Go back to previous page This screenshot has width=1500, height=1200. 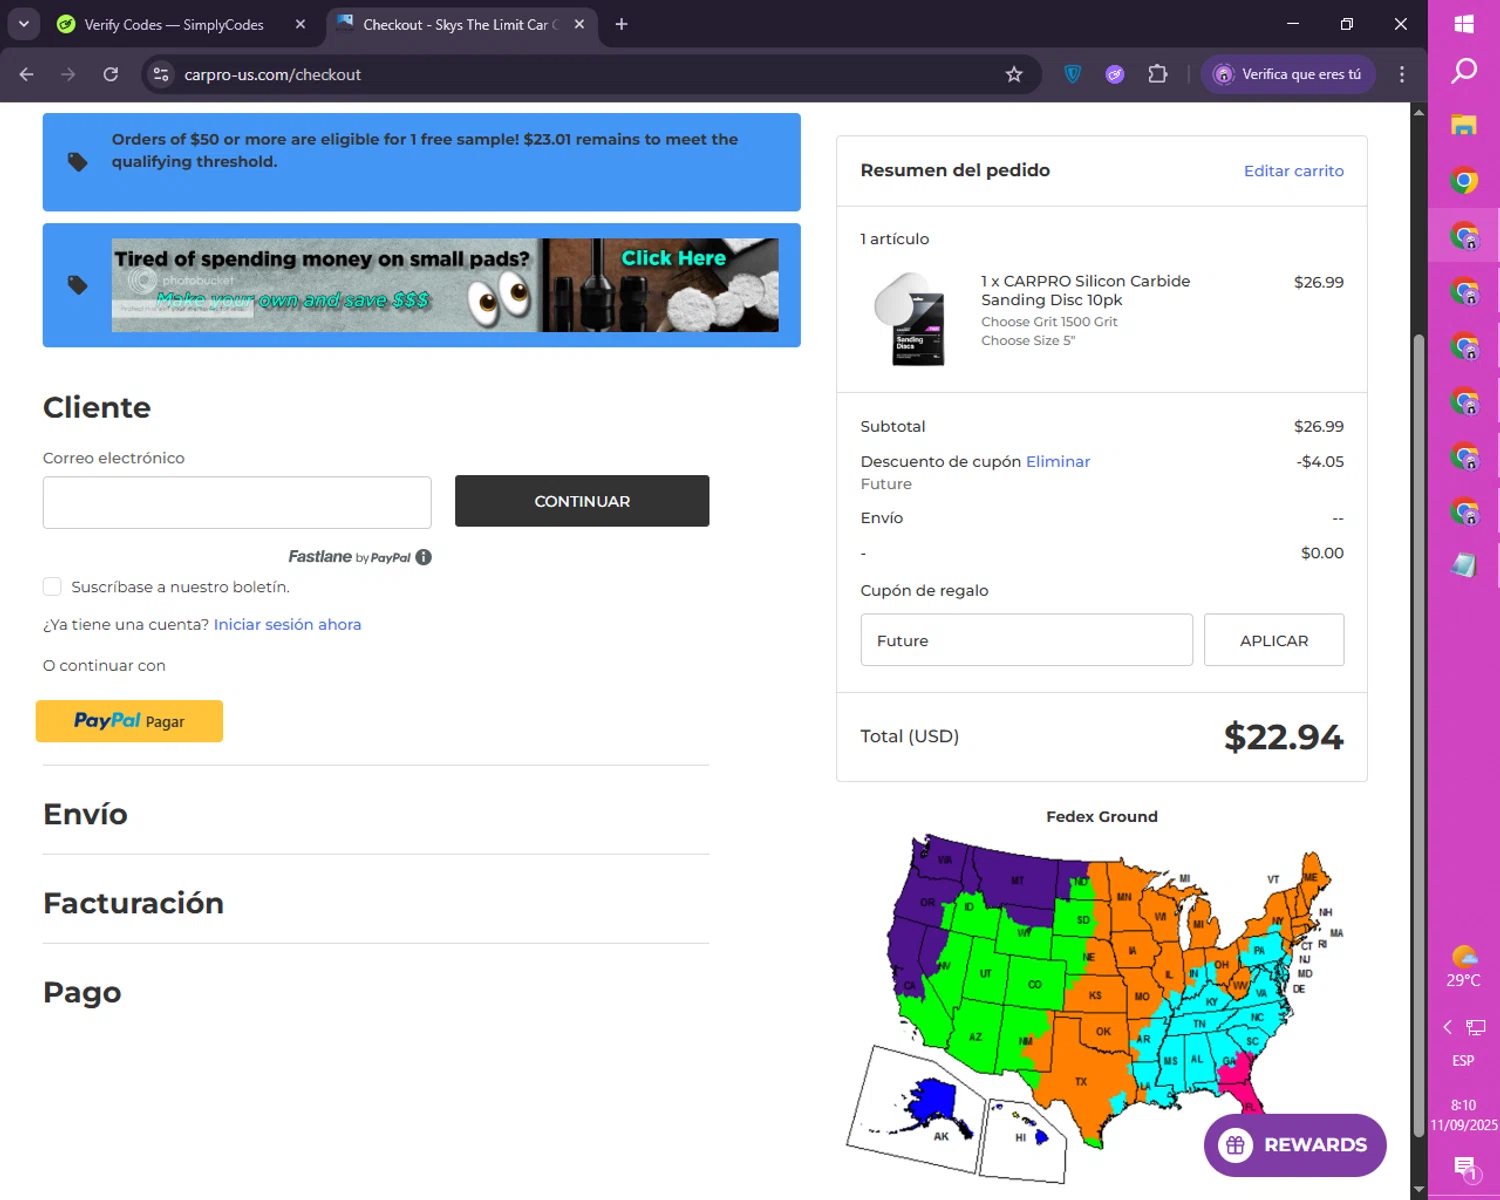click(26, 74)
